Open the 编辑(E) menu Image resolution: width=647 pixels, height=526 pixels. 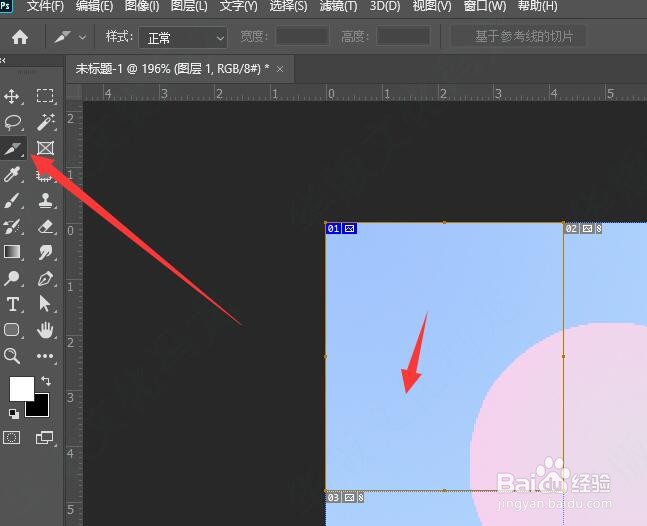[94, 7]
